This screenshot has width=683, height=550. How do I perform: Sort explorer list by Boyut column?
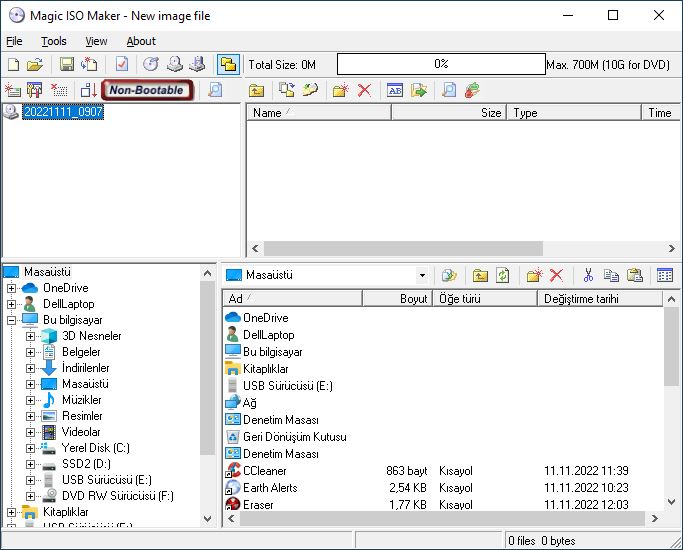click(x=397, y=299)
